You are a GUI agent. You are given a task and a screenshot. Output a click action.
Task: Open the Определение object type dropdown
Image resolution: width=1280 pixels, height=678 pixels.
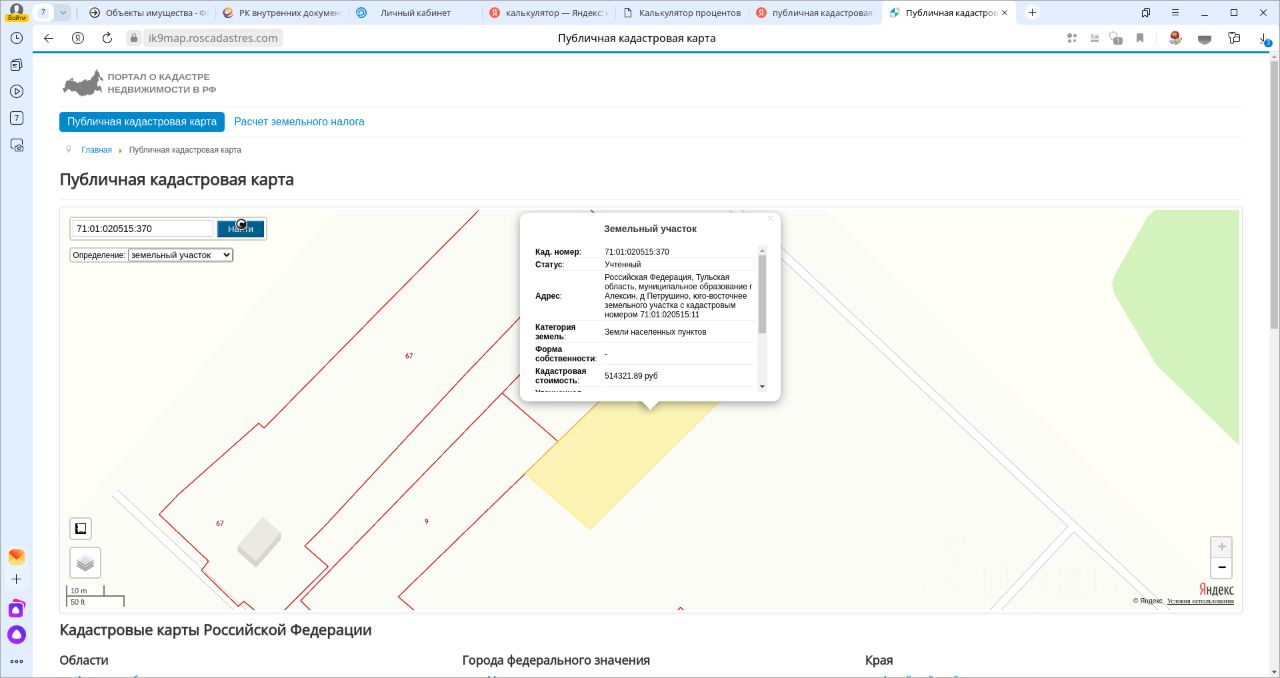[x=180, y=255]
